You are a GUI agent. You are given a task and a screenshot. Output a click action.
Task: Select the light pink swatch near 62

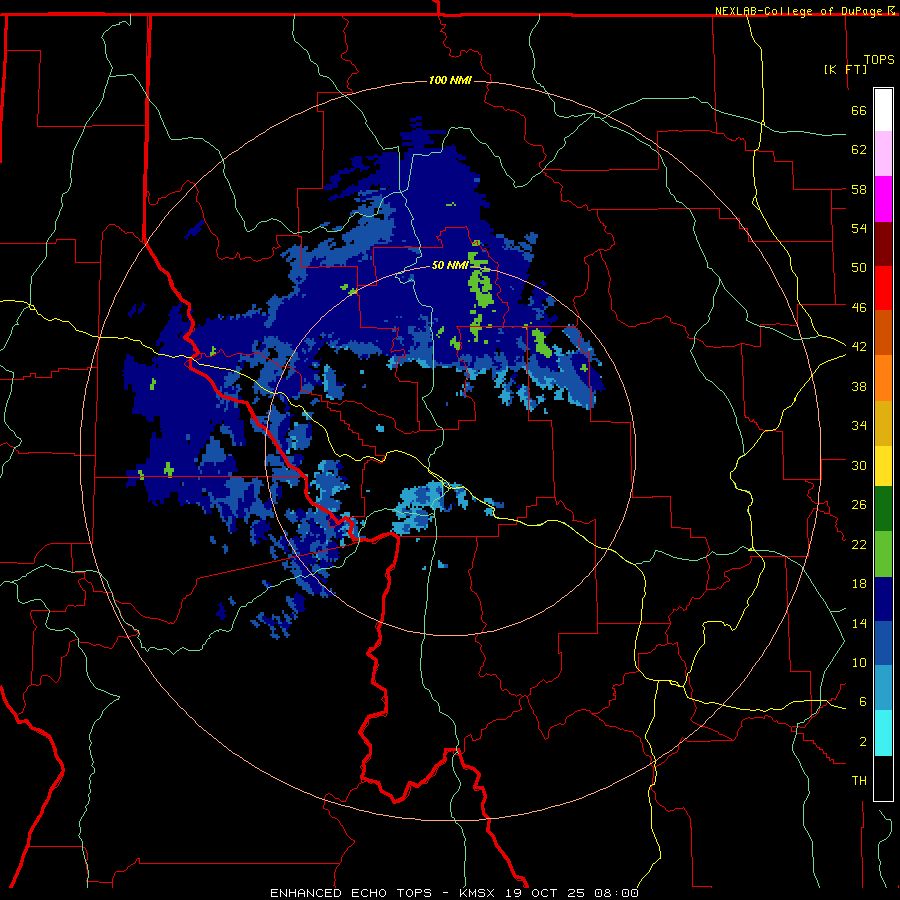(883, 153)
